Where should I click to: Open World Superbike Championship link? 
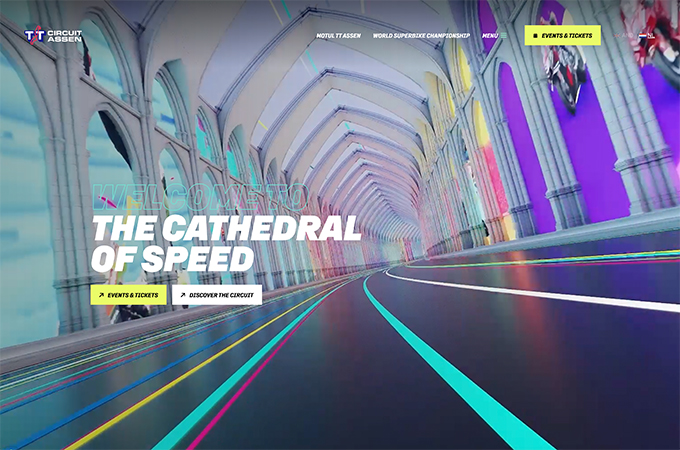421,36
